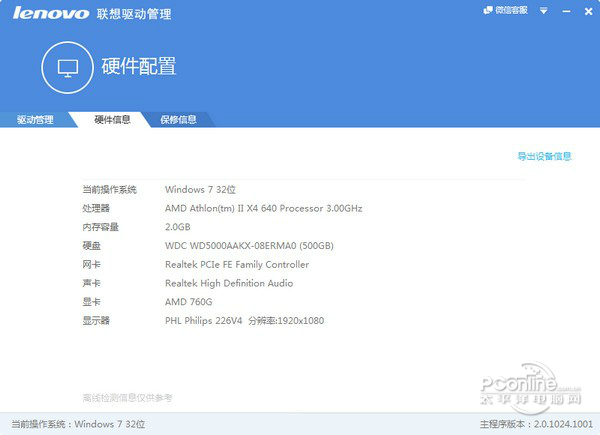Switch to the 驱动管理 tab
Screen dimensions: 600x435
coord(35,120)
